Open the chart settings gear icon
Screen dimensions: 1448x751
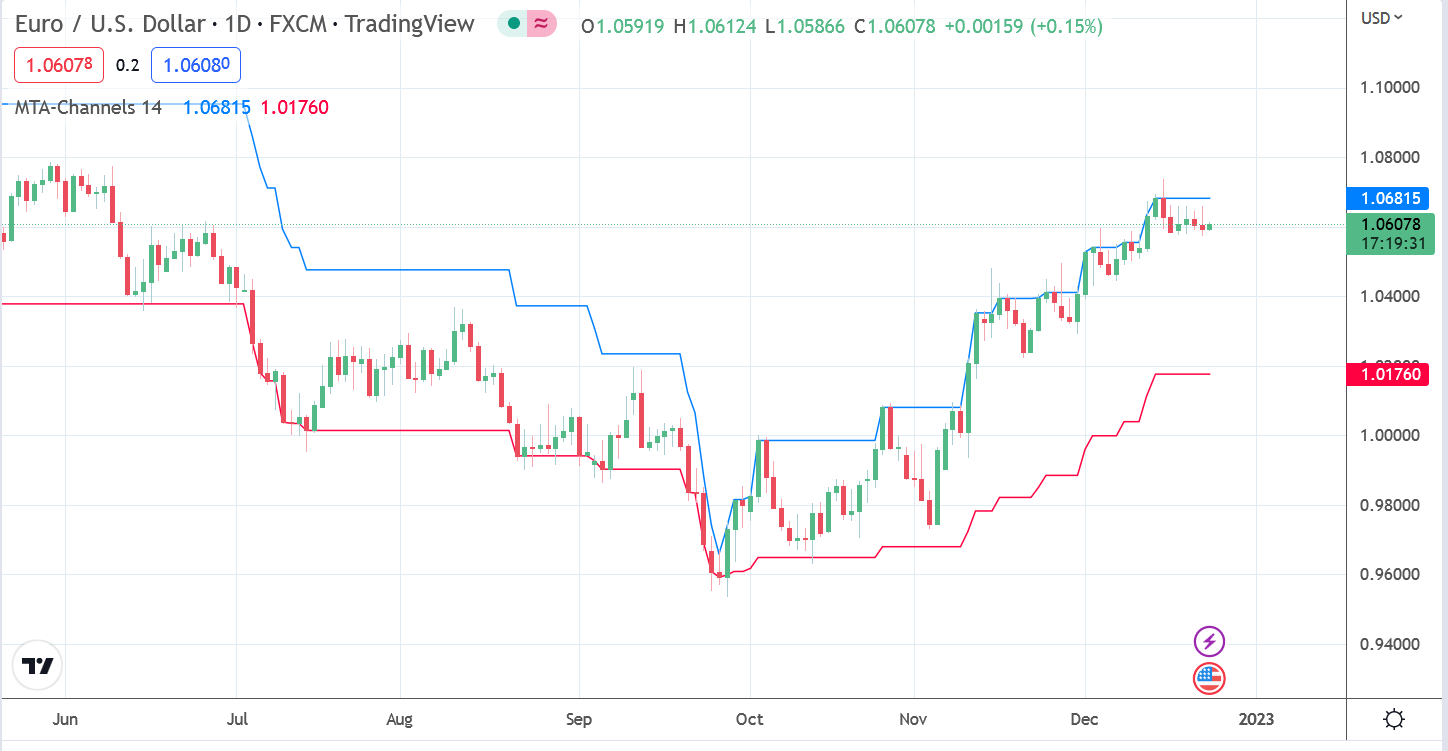pyautogui.click(x=1395, y=719)
